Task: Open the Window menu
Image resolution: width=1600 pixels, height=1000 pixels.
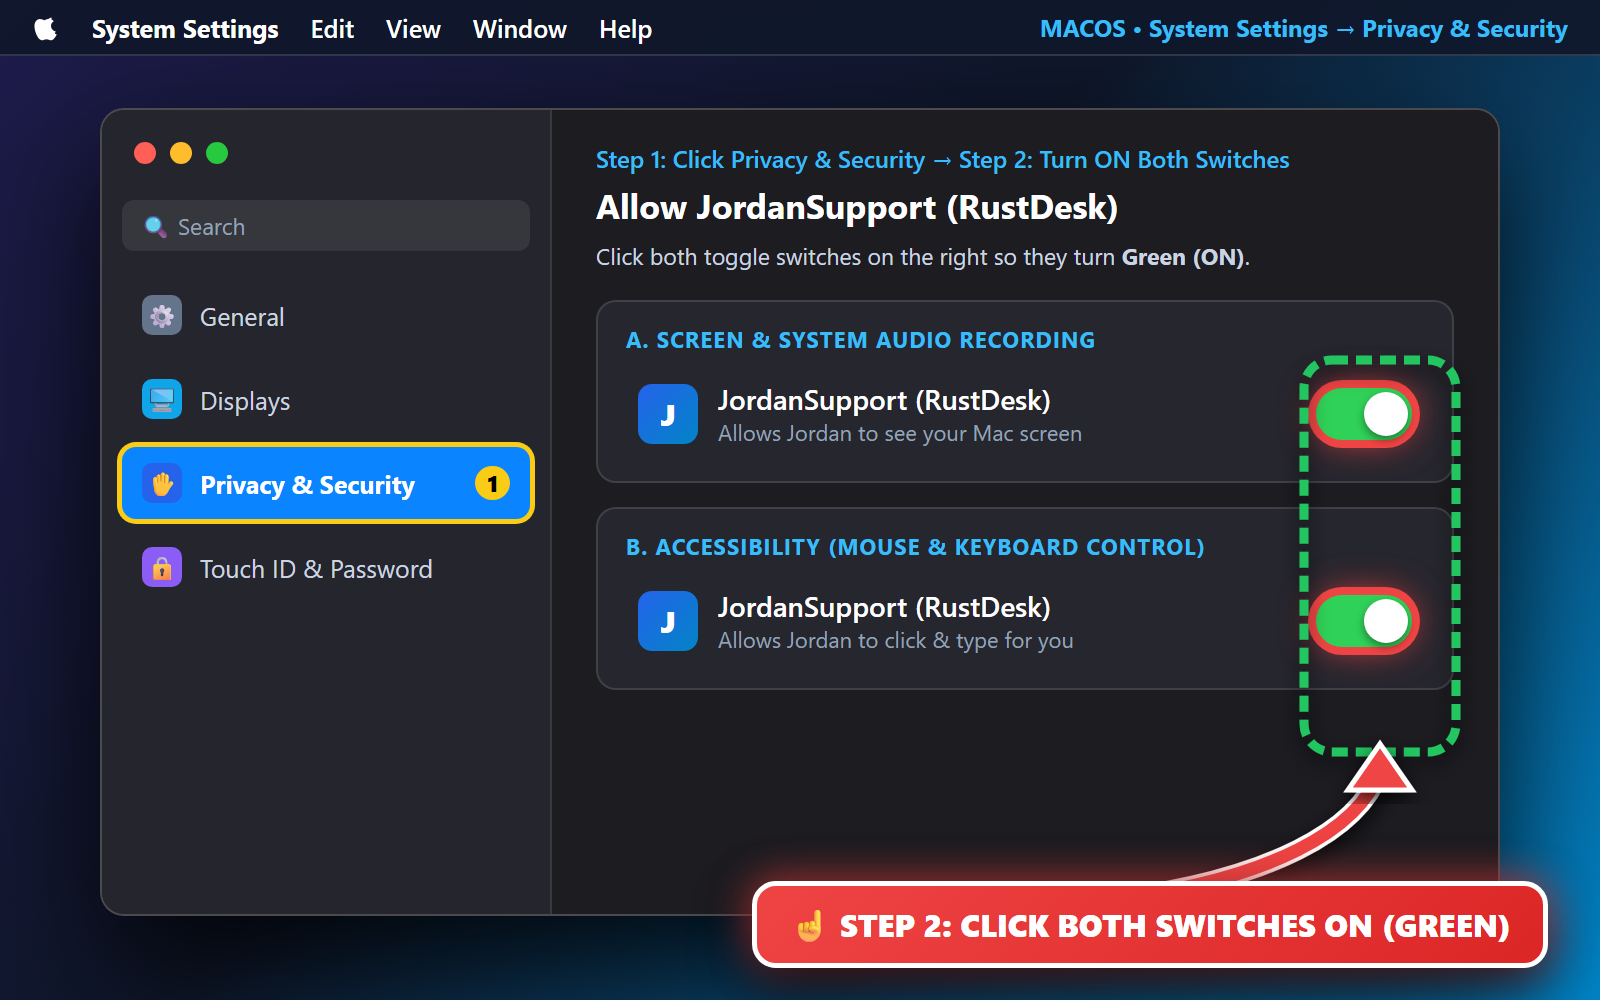Action: click(x=520, y=29)
